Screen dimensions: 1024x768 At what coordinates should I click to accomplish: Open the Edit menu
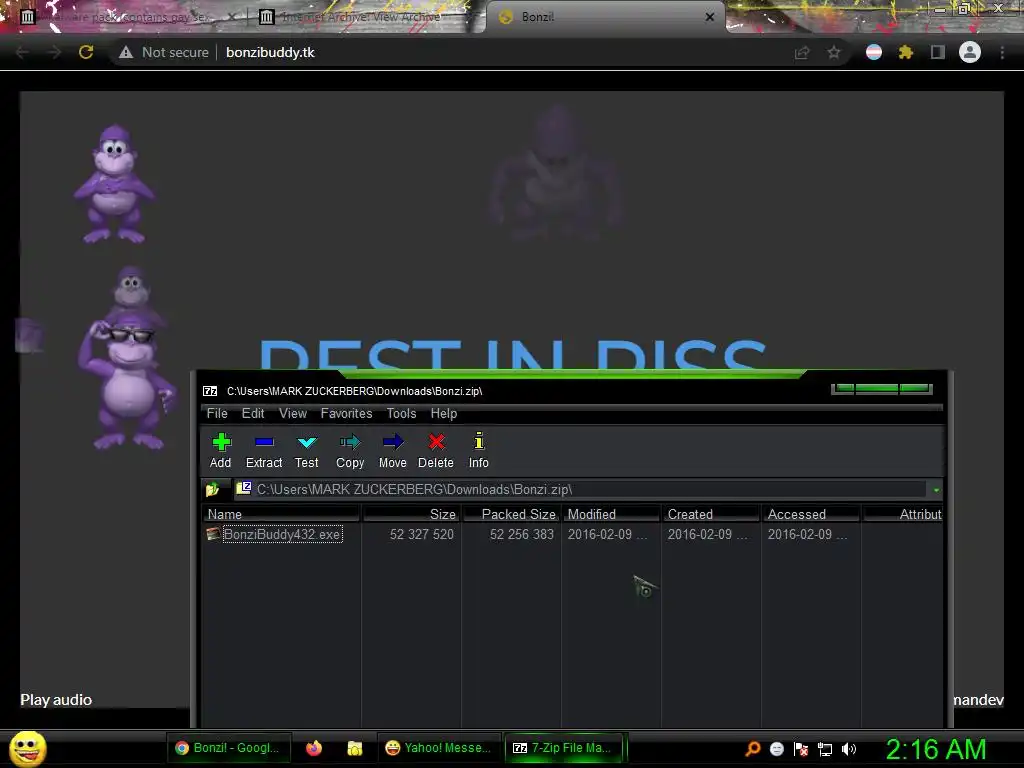click(x=253, y=413)
